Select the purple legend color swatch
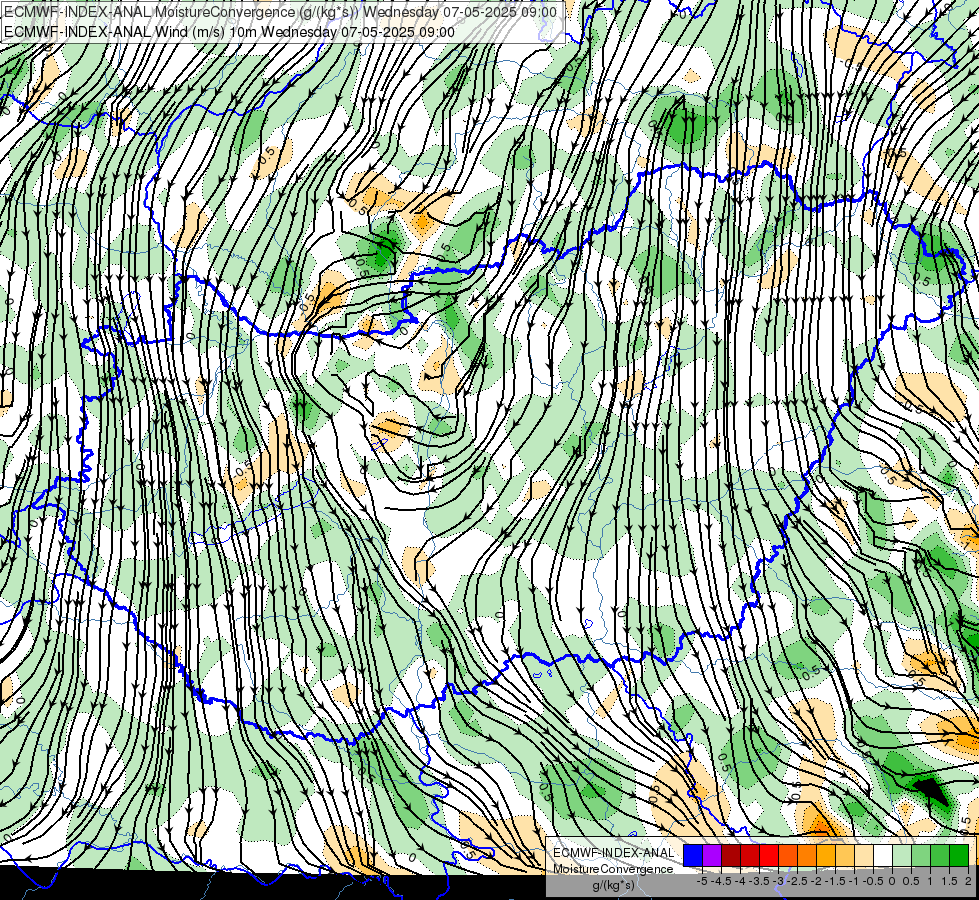This screenshot has width=979, height=900. [712, 855]
